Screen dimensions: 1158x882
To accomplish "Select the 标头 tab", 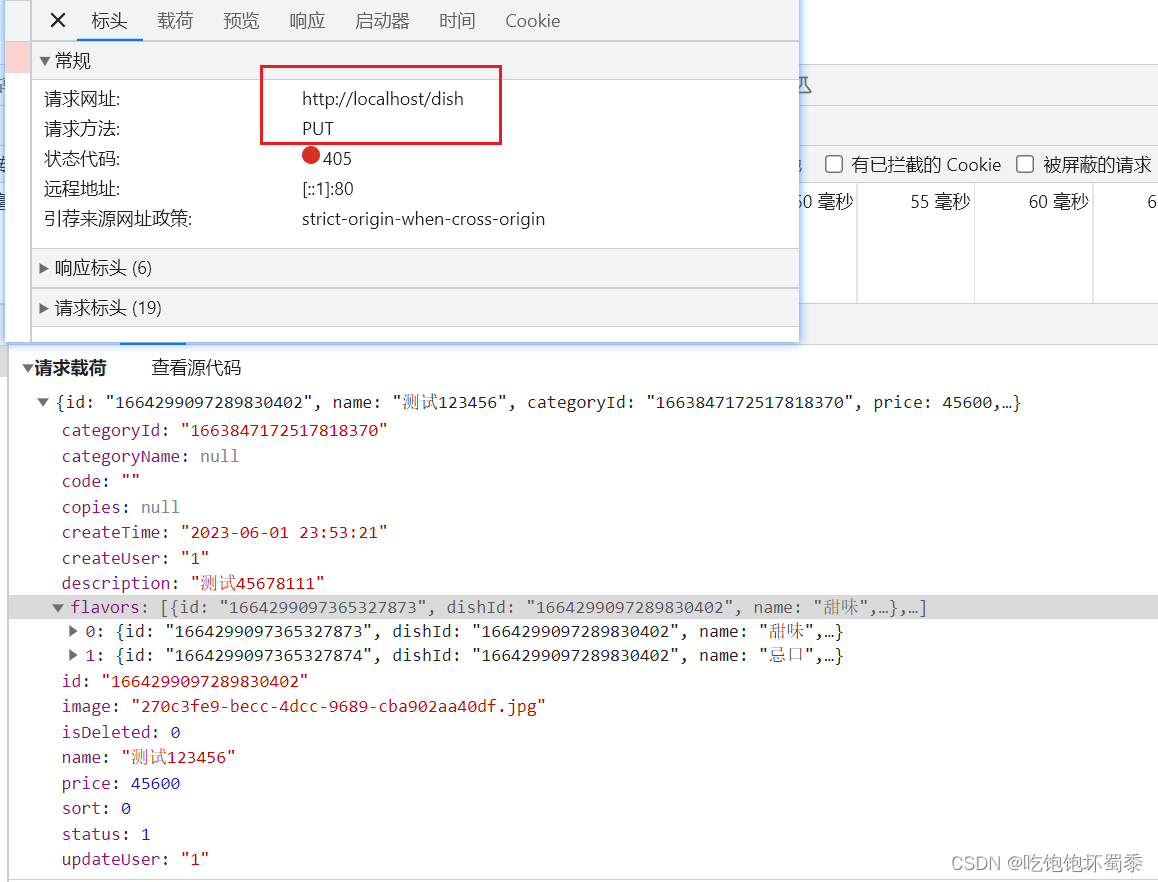I will 109,21.
